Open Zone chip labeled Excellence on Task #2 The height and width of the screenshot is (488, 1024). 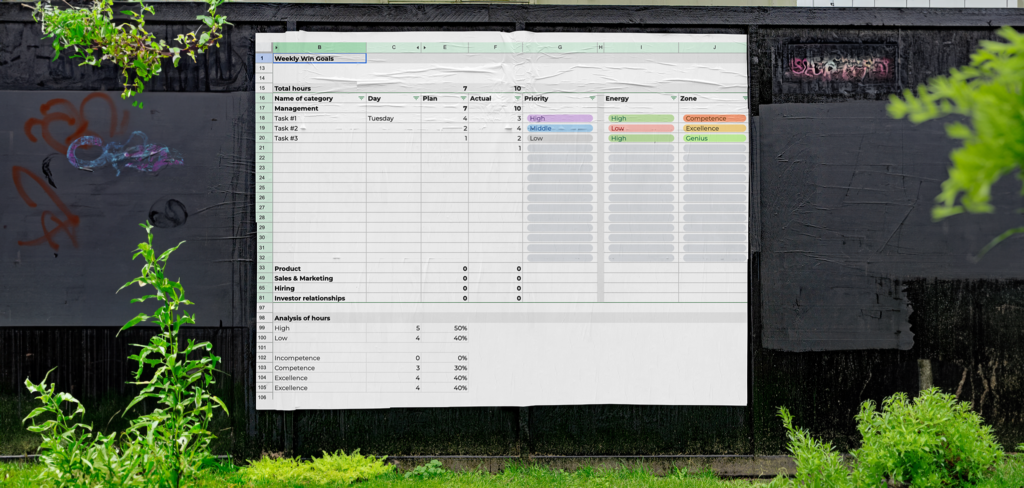714,129
